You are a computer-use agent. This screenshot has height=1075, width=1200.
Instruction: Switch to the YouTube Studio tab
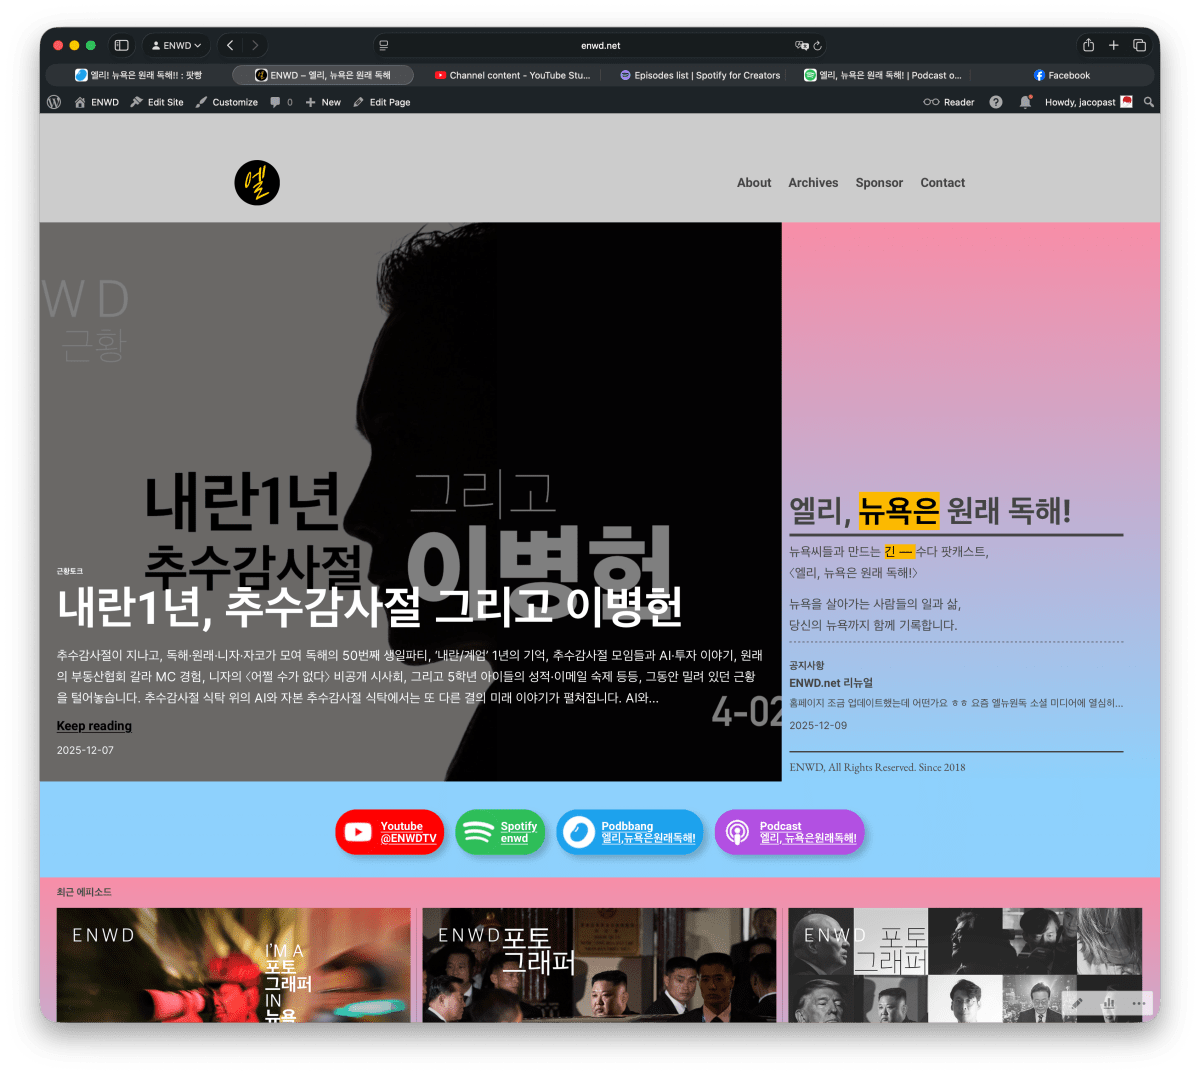point(512,74)
